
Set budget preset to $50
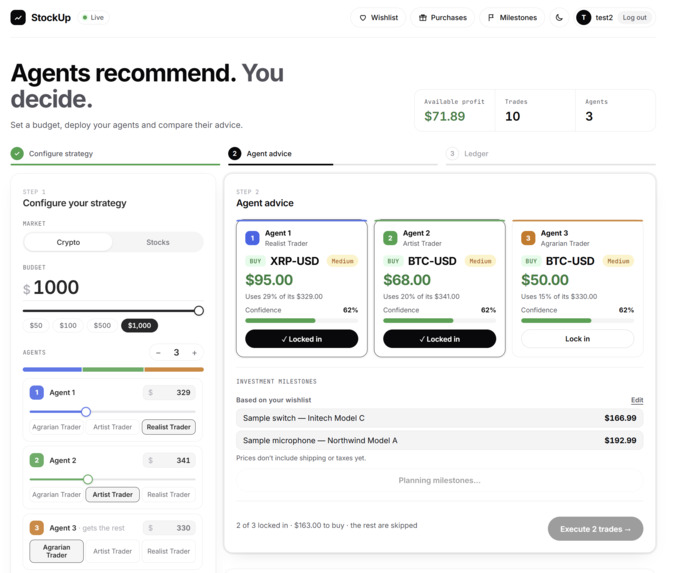[36, 325]
